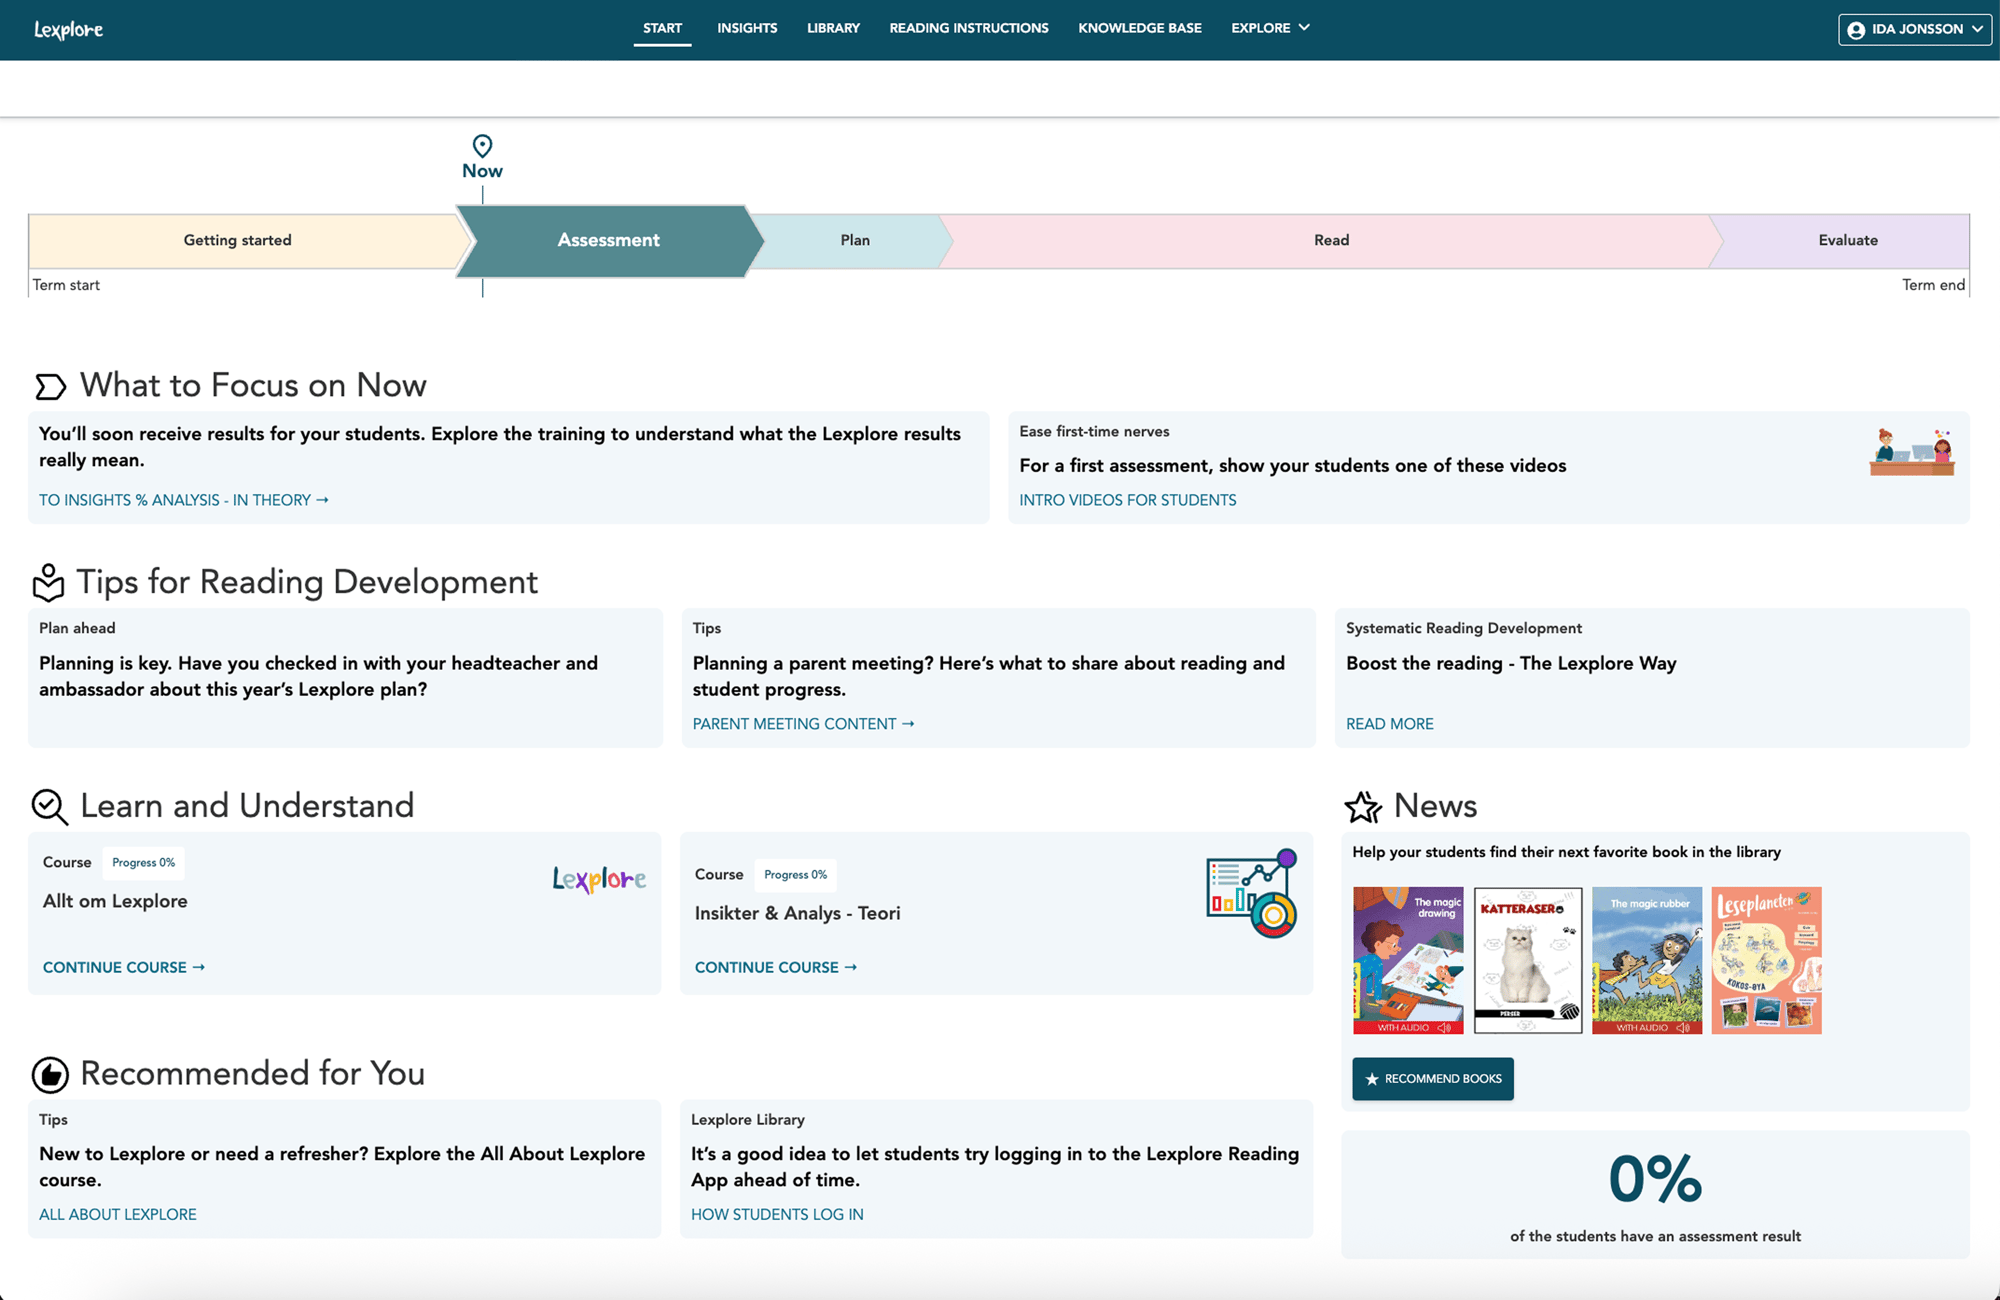2000x1300 pixels.
Task: Click the Now location pin icon
Action: point(482,146)
